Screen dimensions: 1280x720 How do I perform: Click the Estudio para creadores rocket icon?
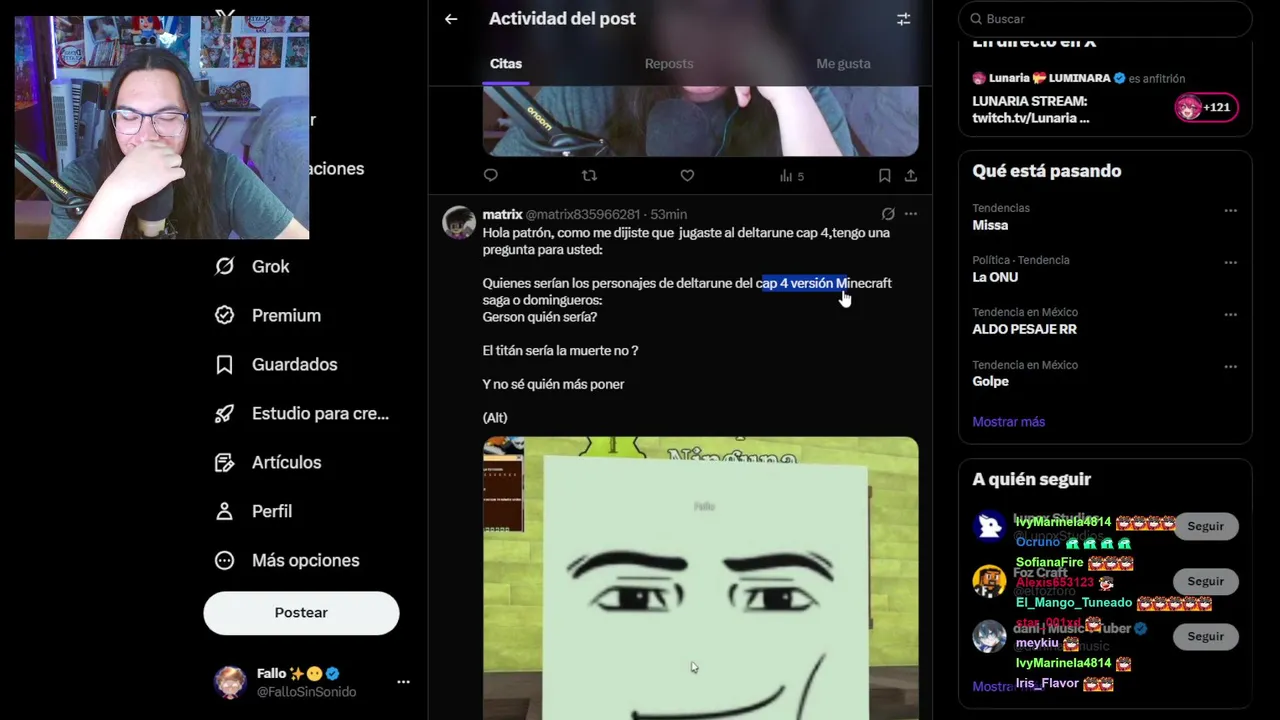point(225,413)
